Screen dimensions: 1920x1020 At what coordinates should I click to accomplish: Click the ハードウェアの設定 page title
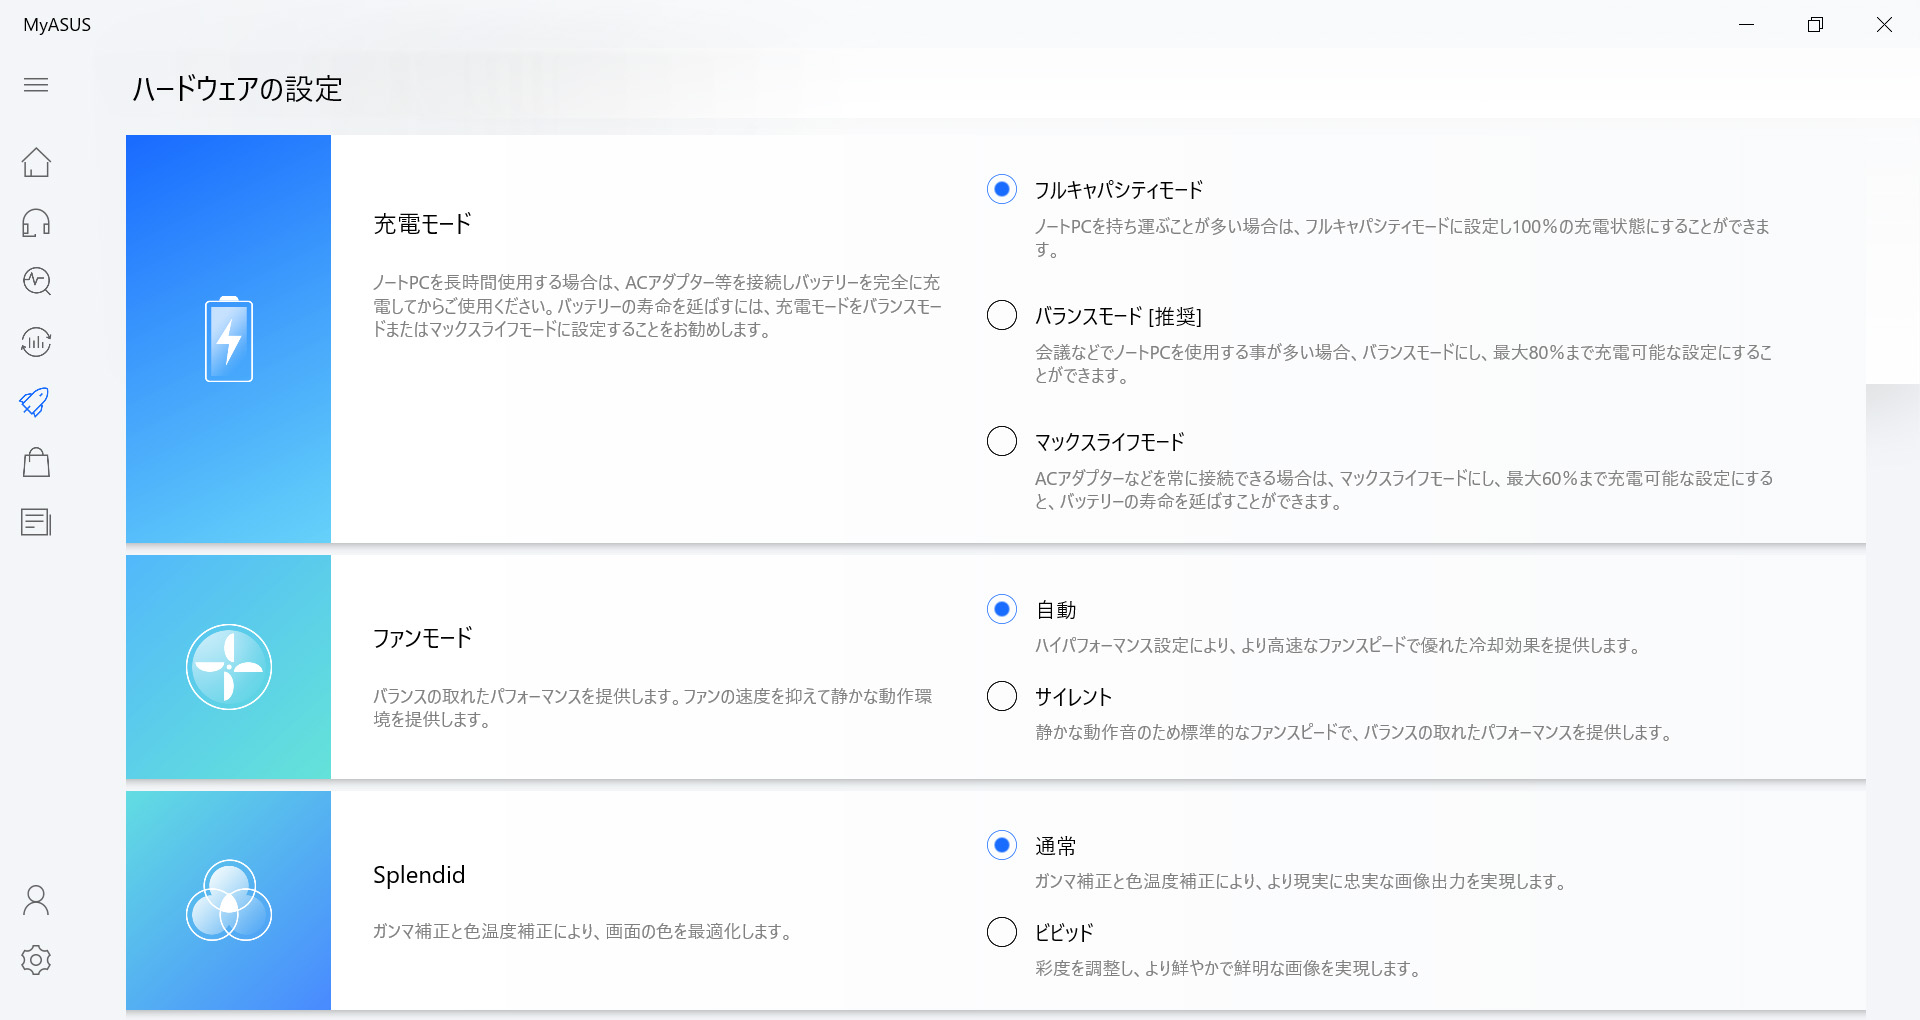[x=236, y=89]
